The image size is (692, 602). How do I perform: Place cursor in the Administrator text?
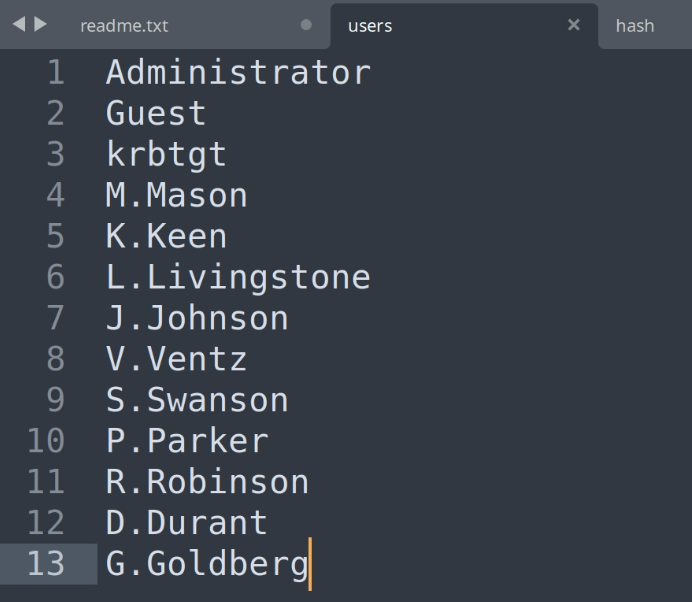click(x=238, y=73)
